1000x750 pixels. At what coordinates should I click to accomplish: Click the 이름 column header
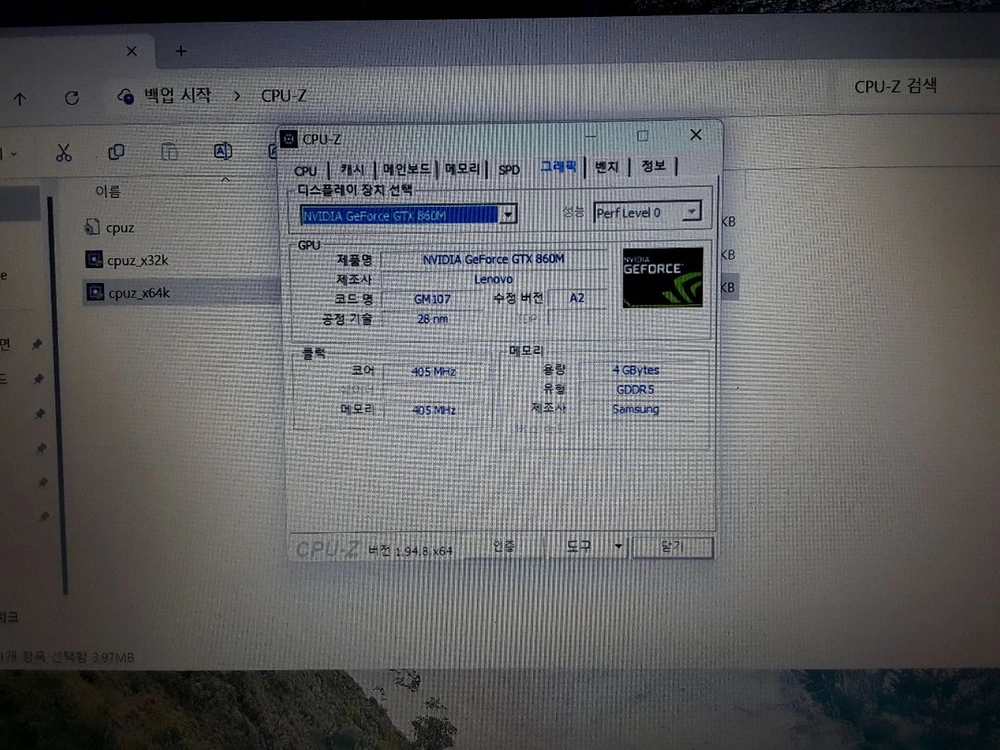pyautogui.click(x=107, y=191)
